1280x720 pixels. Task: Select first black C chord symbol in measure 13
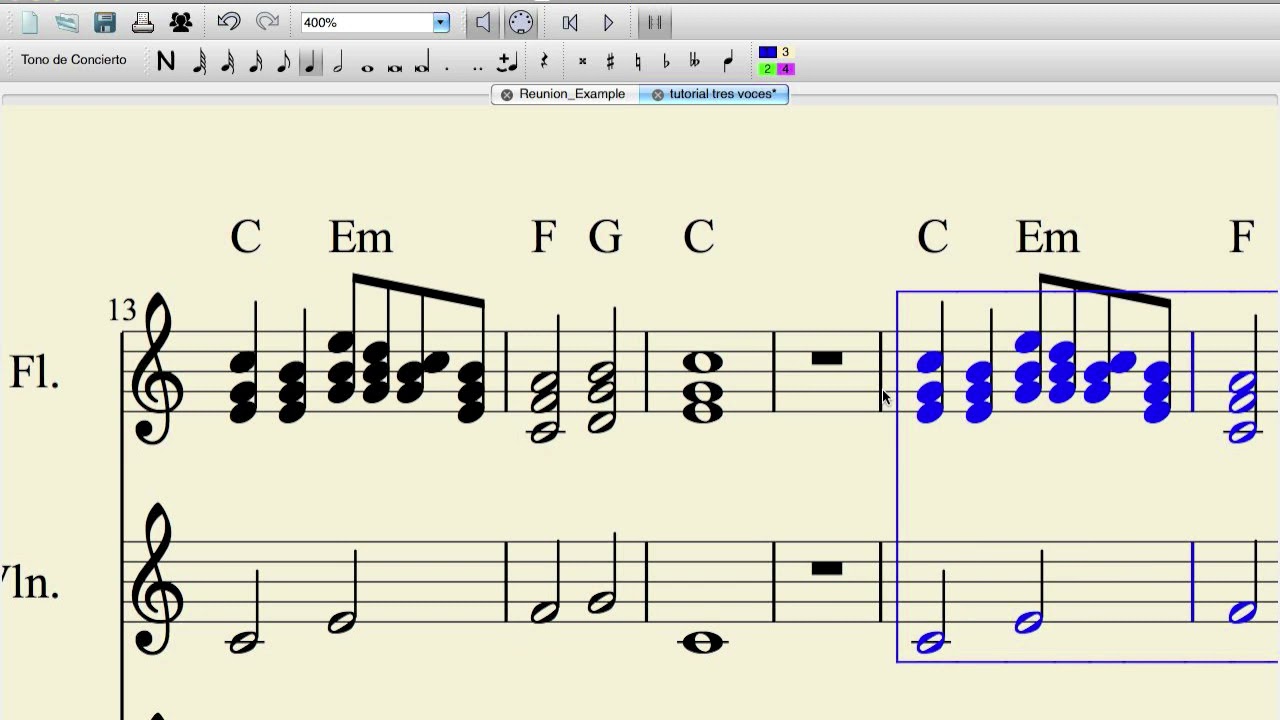pyautogui.click(x=246, y=238)
